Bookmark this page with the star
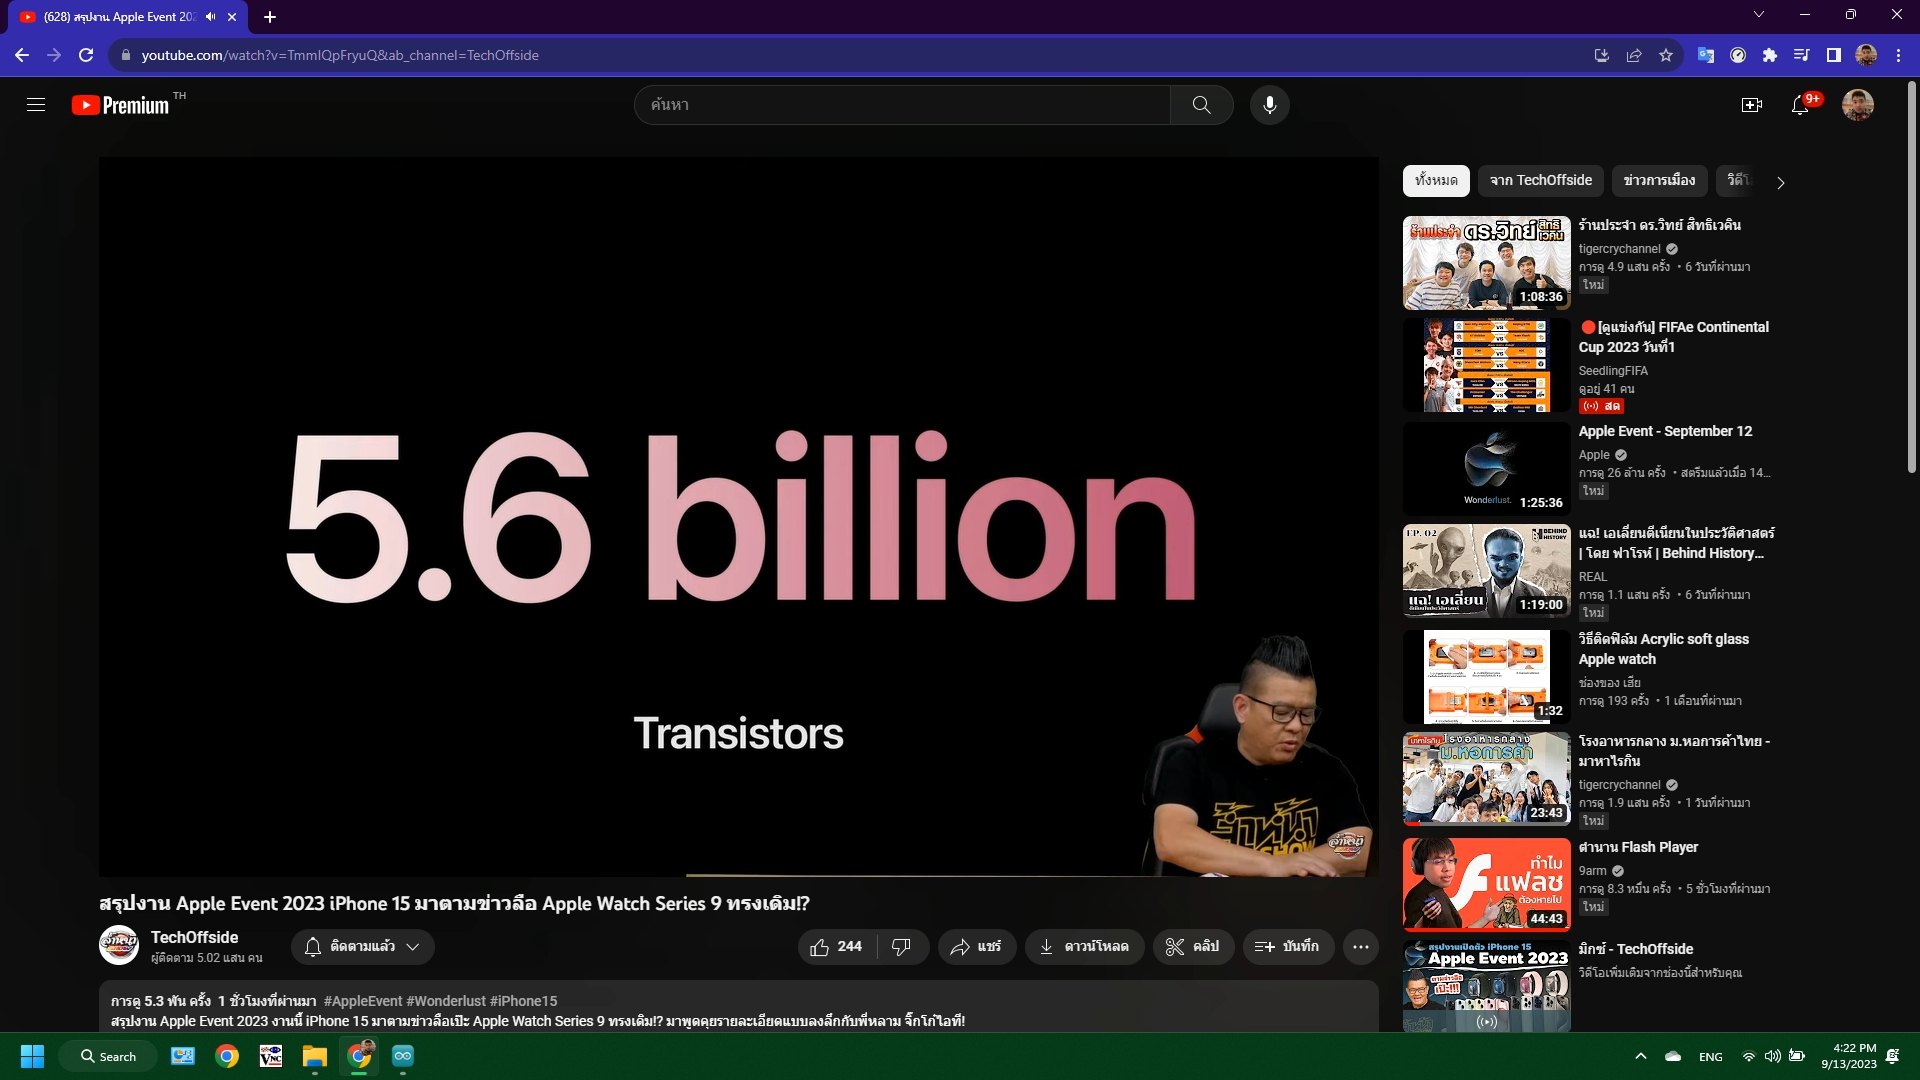This screenshot has width=1920, height=1080. coord(1666,55)
